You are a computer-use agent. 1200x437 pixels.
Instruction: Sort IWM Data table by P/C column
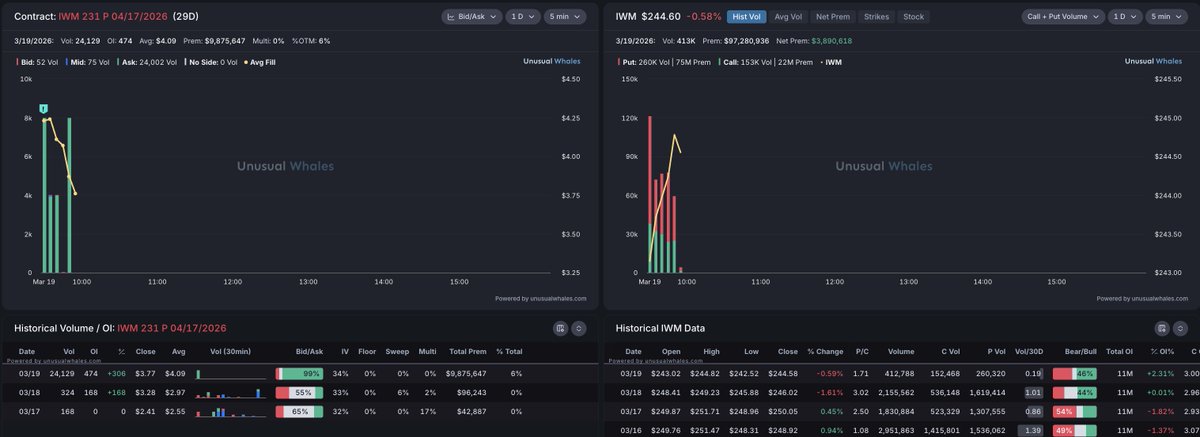pos(860,352)
